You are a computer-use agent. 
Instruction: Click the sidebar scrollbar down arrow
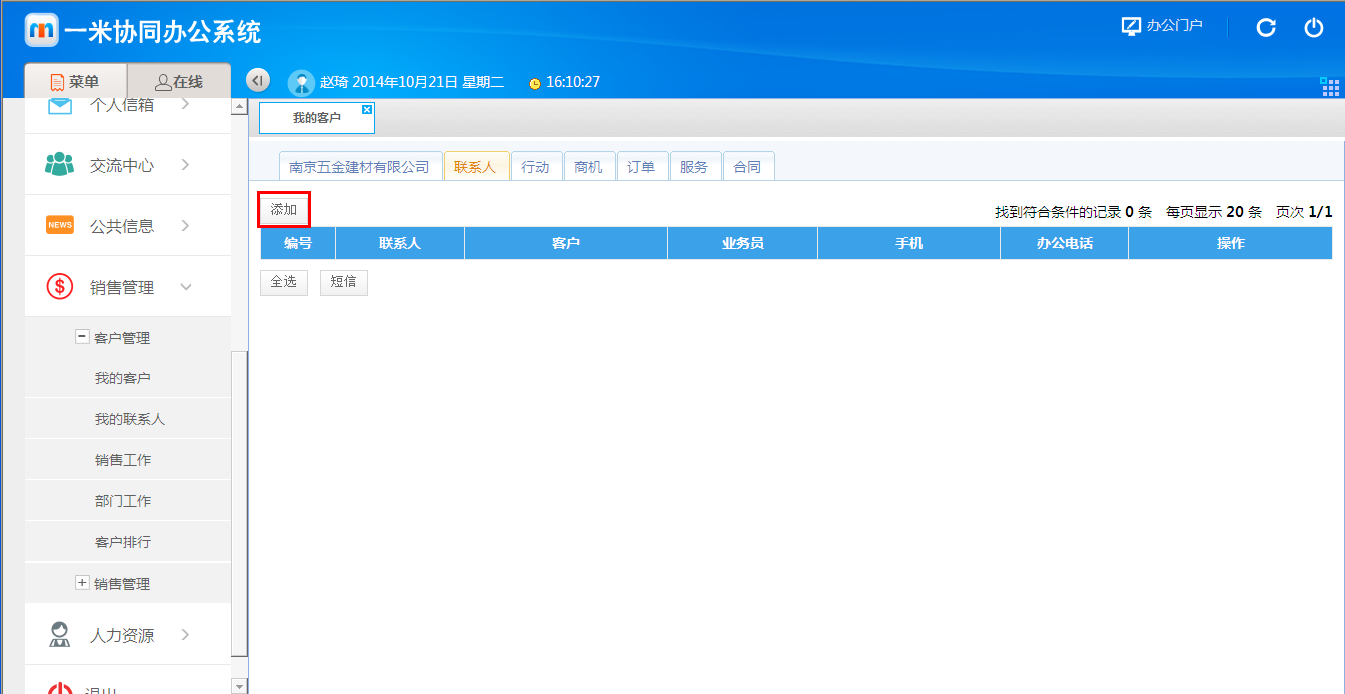(239, 686)
